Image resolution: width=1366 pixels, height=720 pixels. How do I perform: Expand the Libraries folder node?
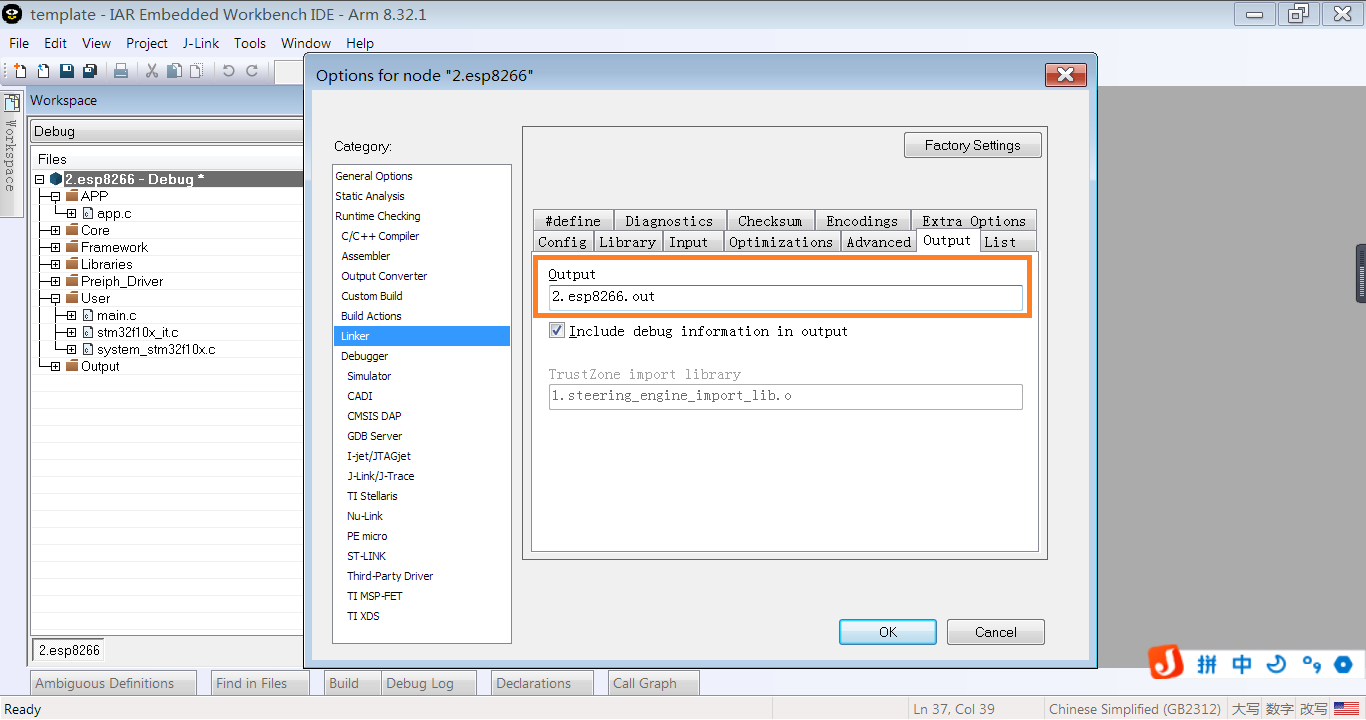click(x=56, y=264)
